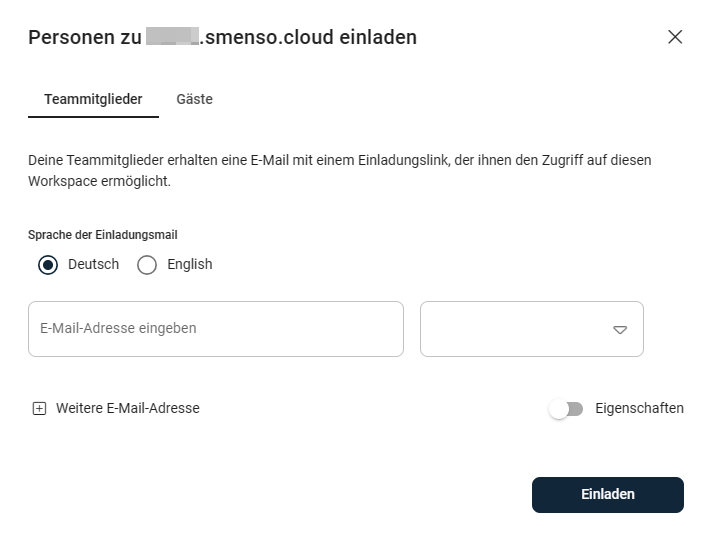711x542 pixels.
Task: Focus the E-Mail-Adresse eingeben field
Action: tap(215, 329)
